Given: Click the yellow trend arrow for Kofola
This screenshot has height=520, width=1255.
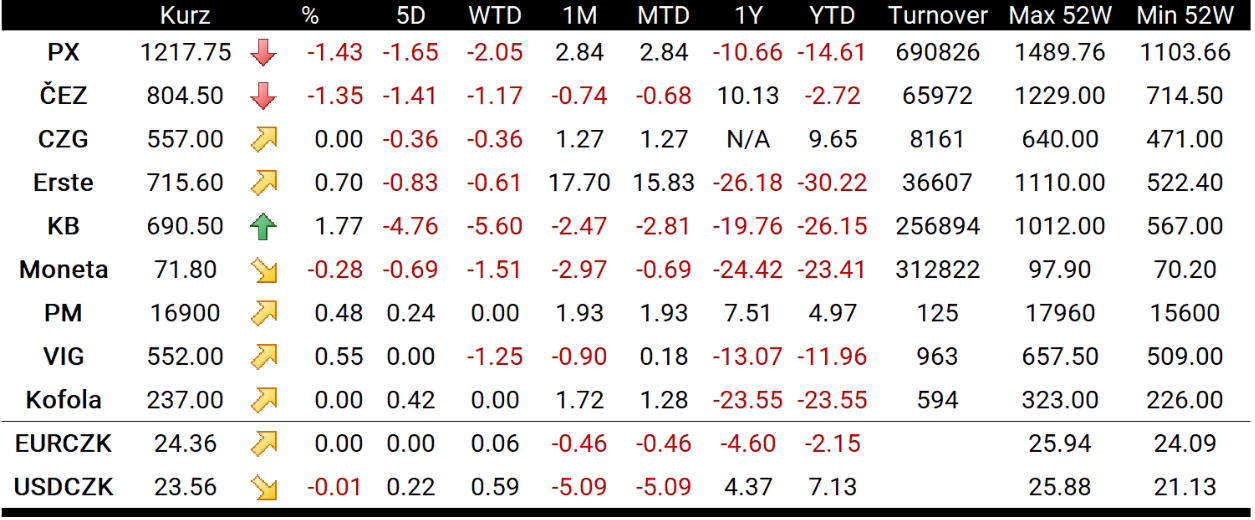Looking at the screenshot, I should coord(263,400).
